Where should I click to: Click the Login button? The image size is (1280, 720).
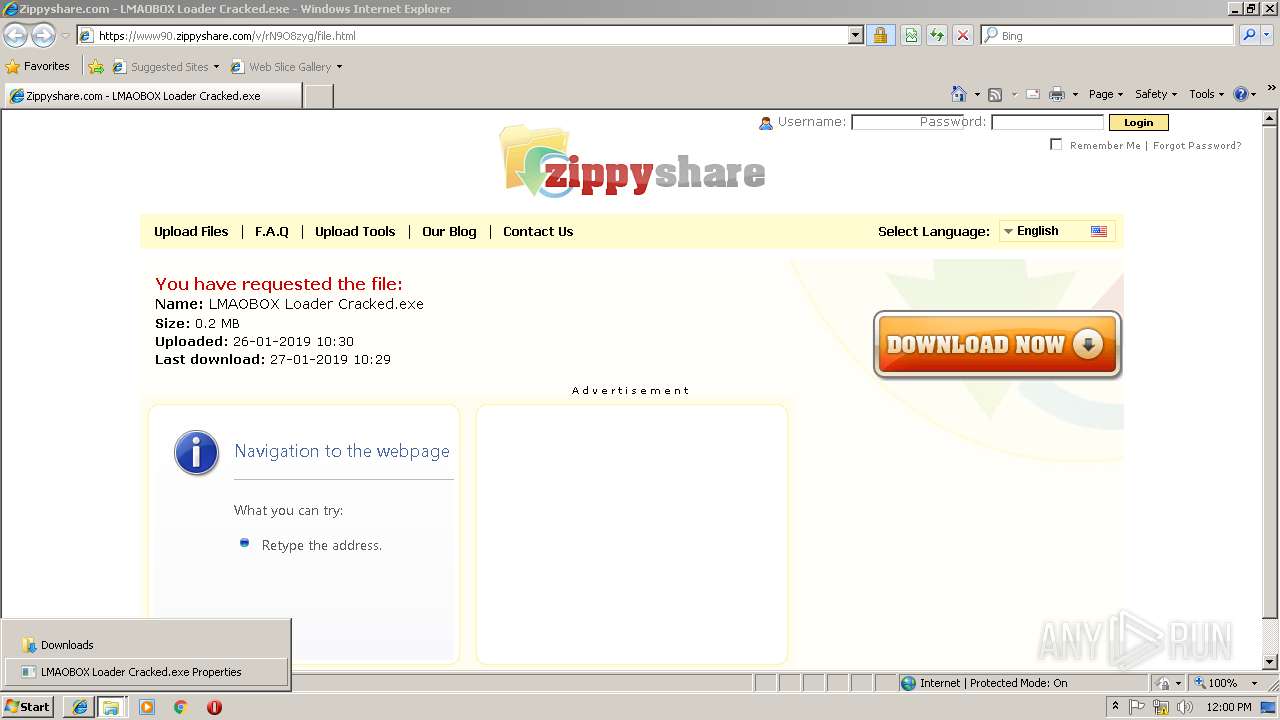pyautogui.click(x=1138, y=122)
